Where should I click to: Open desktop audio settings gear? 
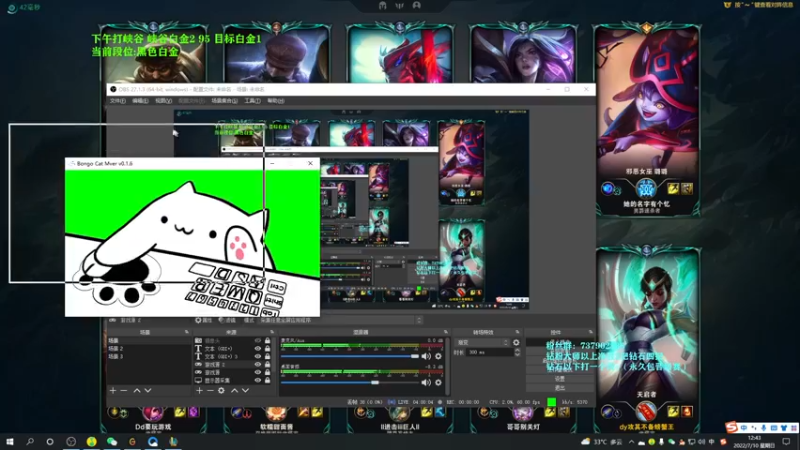[438, 382]
